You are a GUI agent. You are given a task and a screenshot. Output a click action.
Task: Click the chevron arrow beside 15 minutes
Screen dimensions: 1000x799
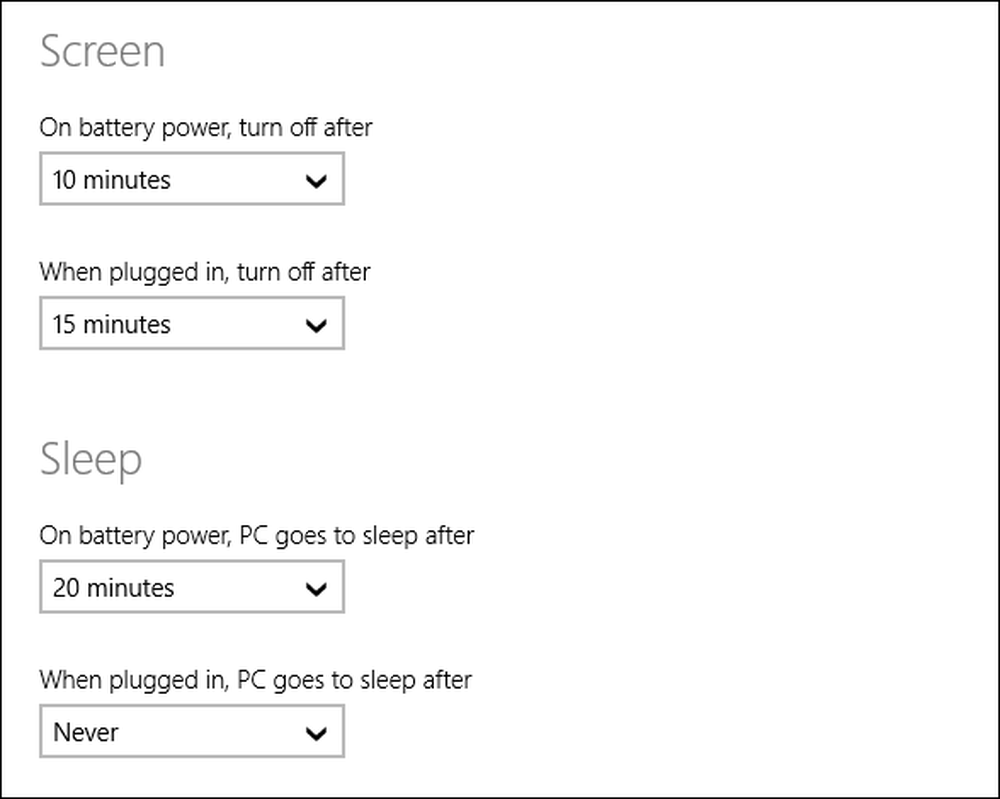pos(316,326)
